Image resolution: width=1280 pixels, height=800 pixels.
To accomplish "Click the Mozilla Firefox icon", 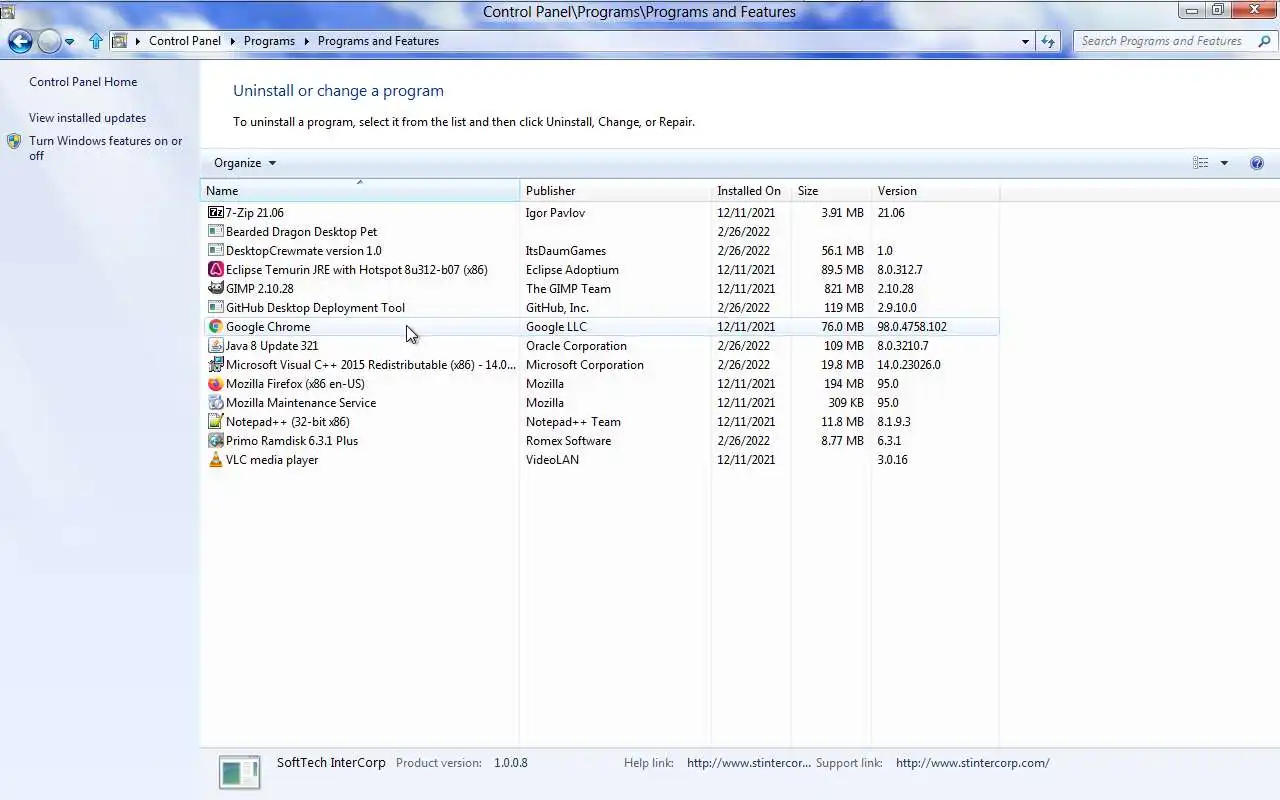I will (x=215, y=383).
